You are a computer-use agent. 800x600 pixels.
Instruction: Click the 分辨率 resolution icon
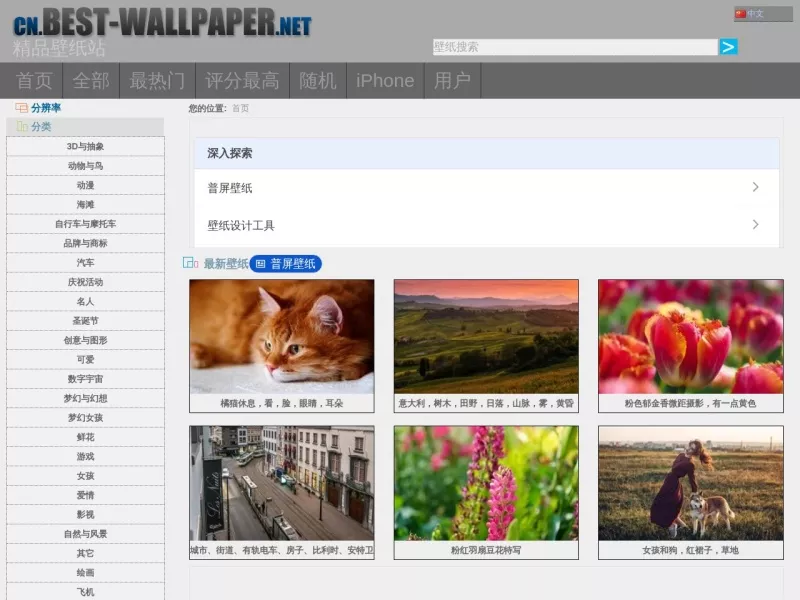coord(21,108)
